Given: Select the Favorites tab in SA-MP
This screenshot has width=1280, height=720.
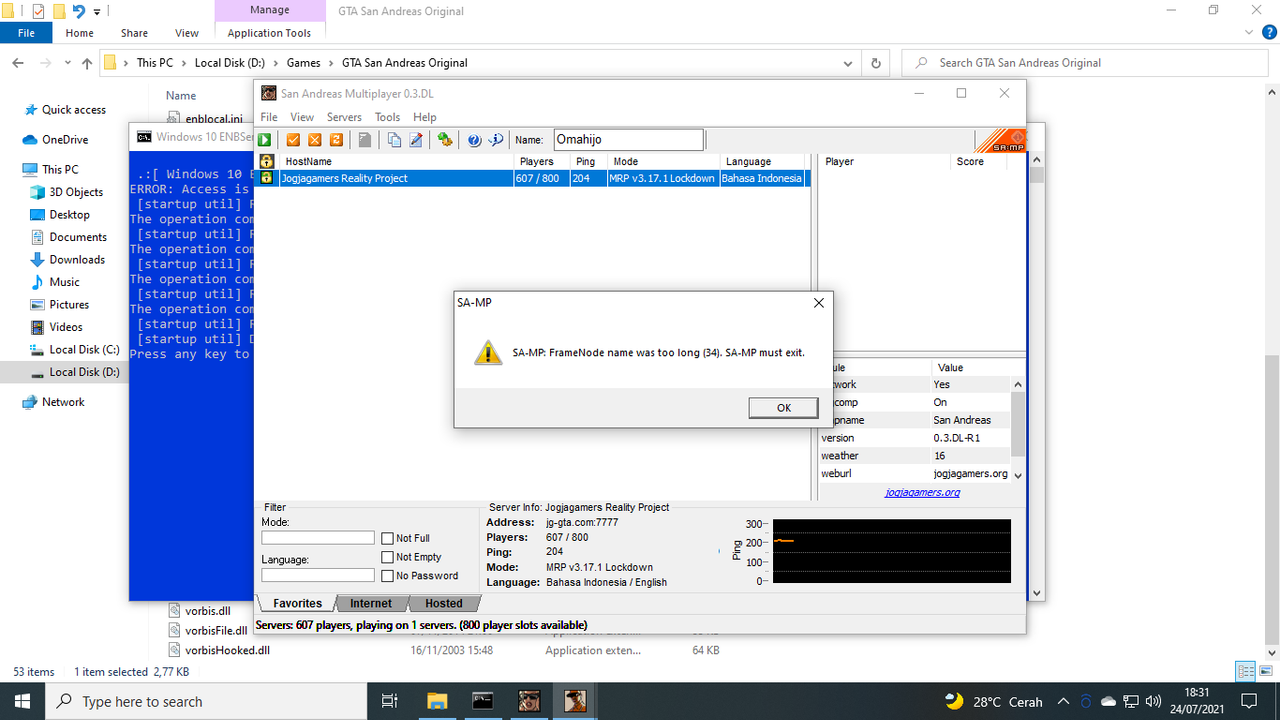Looking at the screenshot, I should click(298, 603).
